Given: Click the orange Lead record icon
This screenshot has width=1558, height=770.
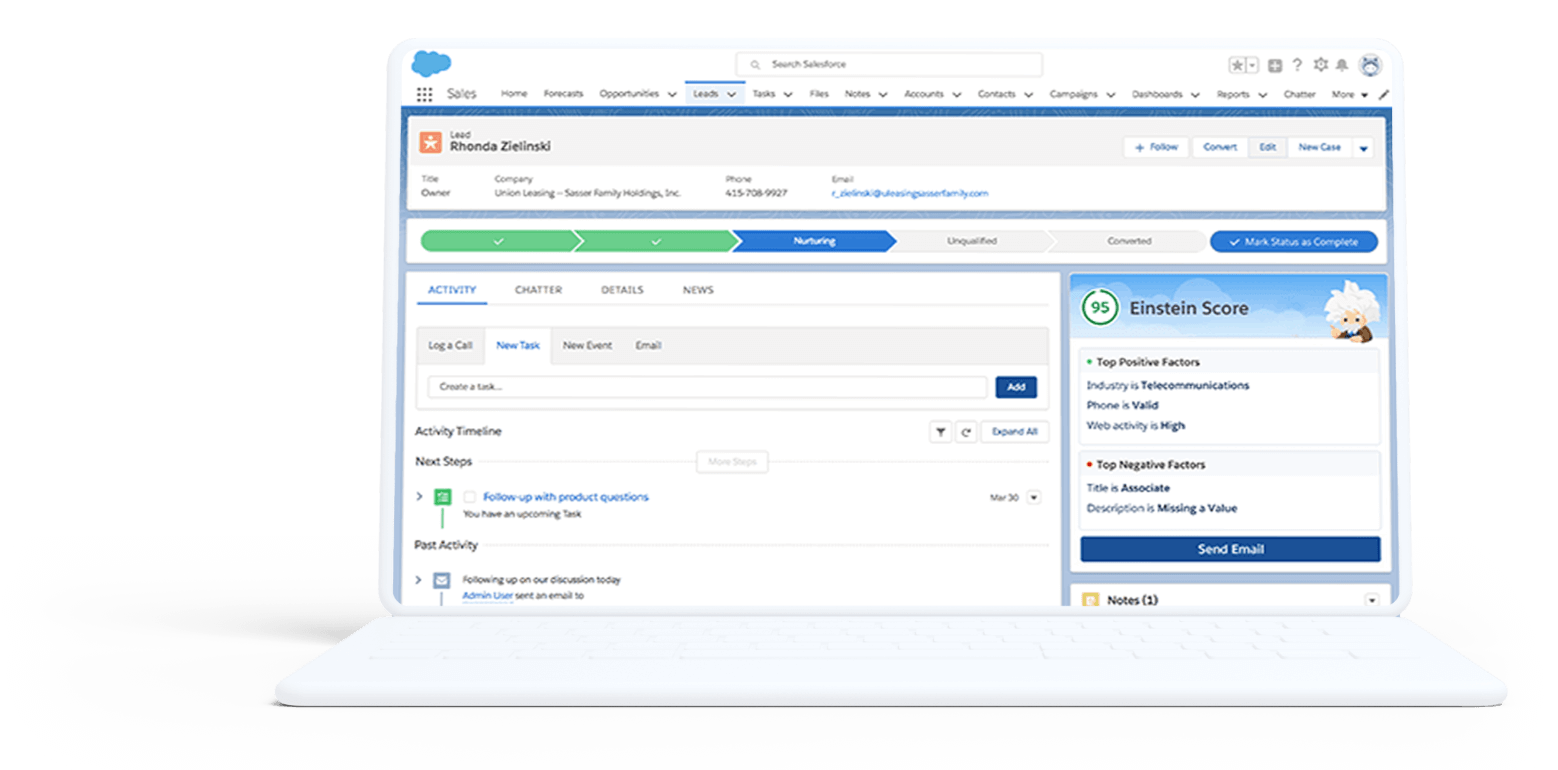Looking at the screenshot, I should pos(430,142).
